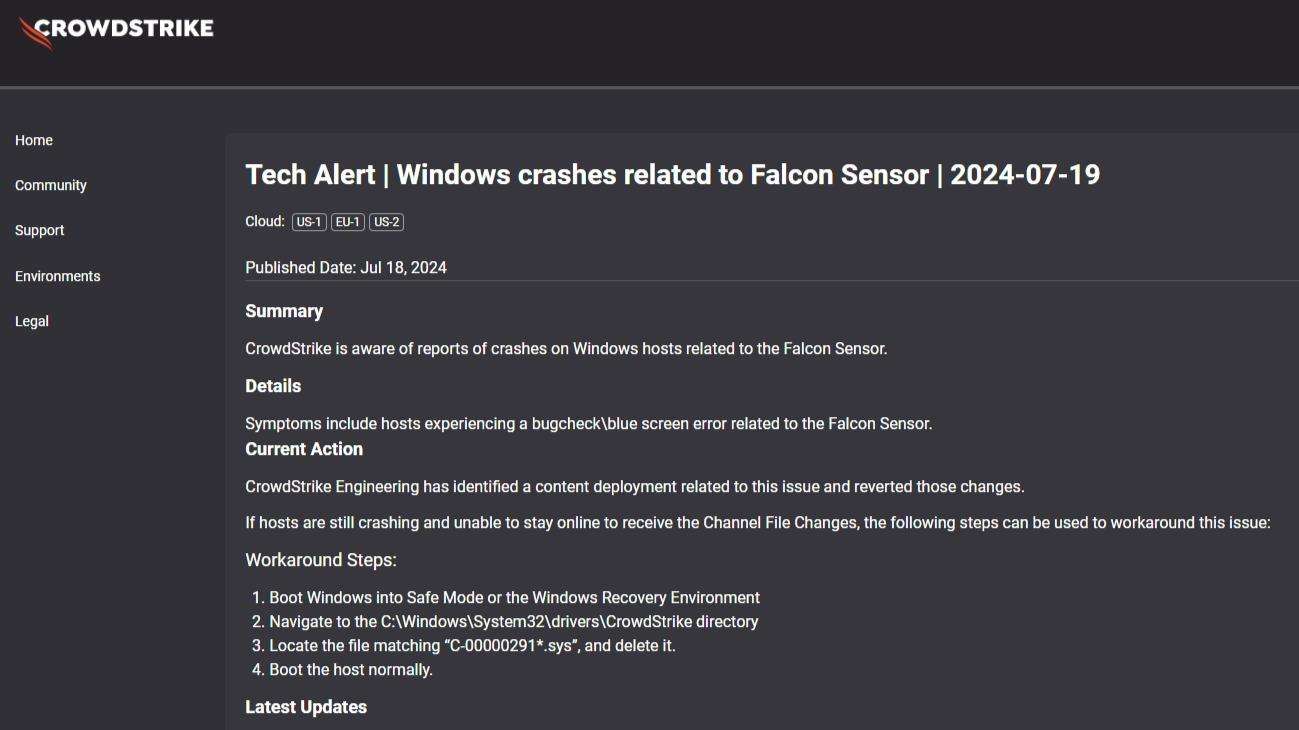Open the Legal sidebar link
Image resolution: width=1299 pixels, height=730 pixels.
point(32,321)
